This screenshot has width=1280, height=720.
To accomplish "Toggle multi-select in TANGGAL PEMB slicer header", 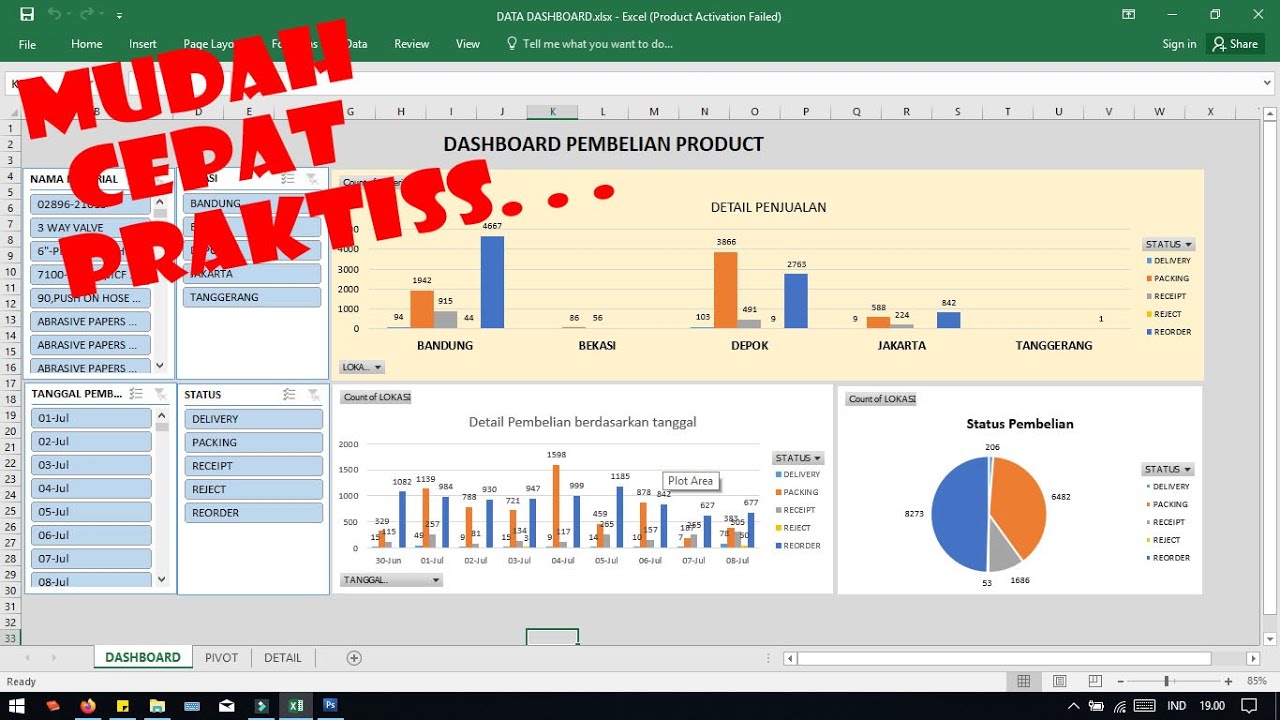I will pos(137,394).
